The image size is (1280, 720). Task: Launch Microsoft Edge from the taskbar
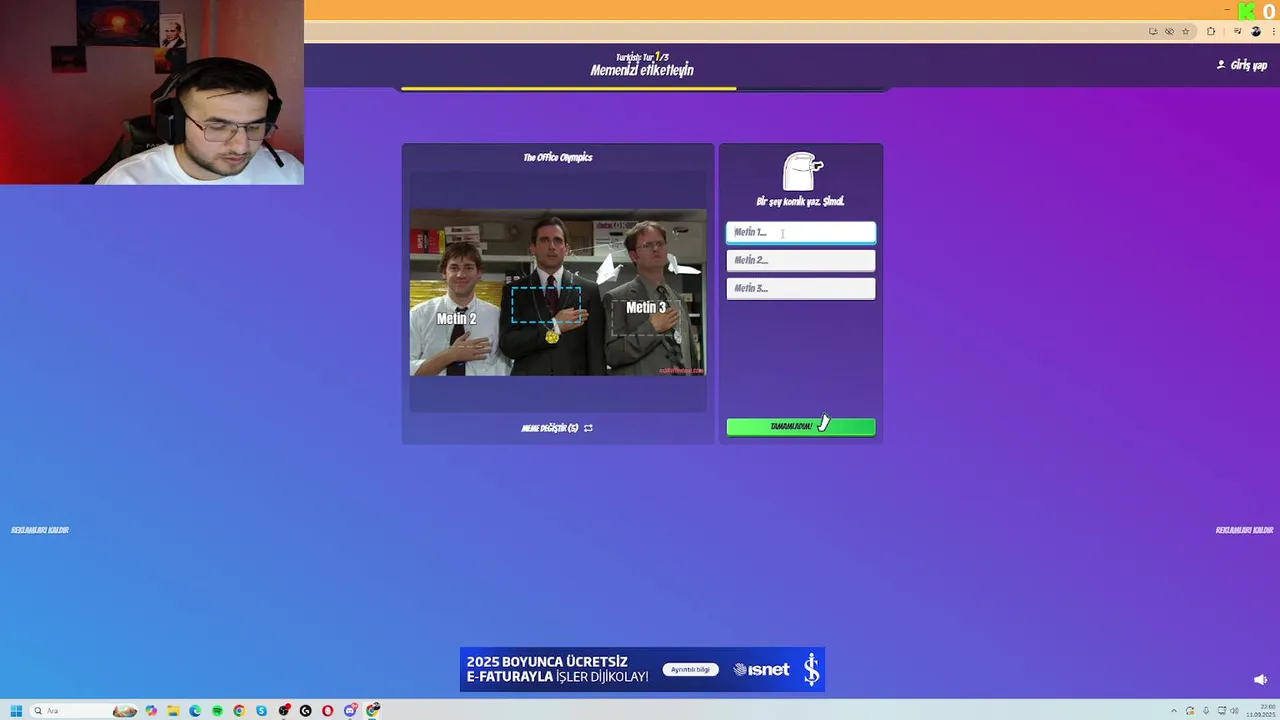[195, 711]
